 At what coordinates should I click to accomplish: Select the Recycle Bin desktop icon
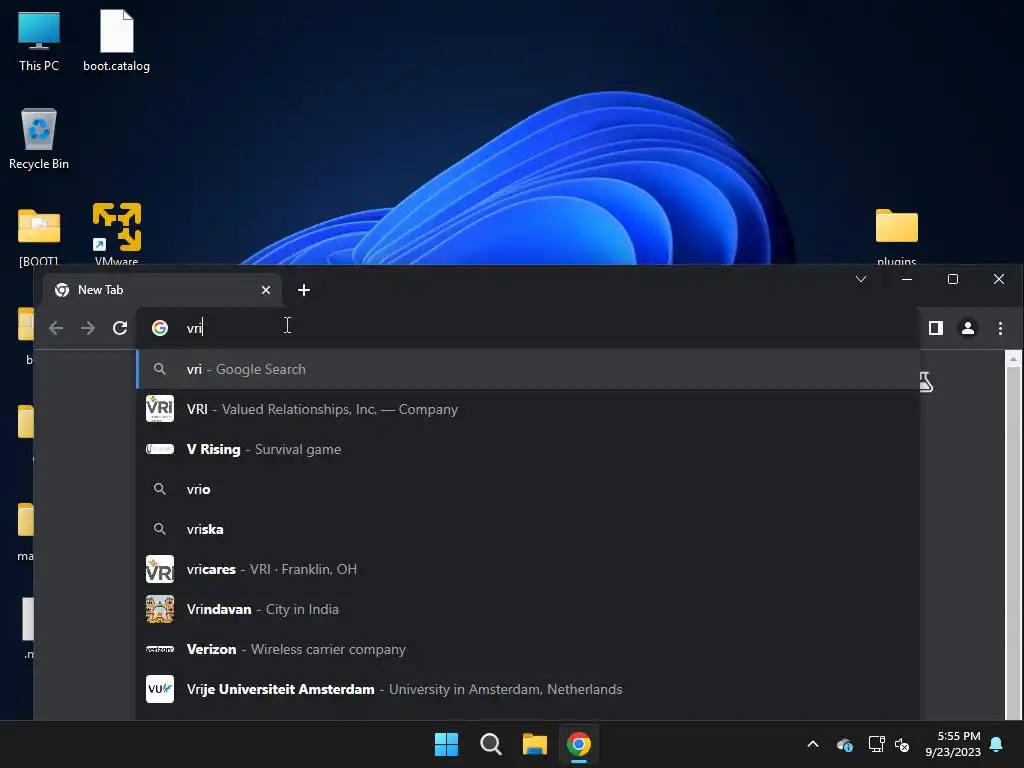click(39, 138)
